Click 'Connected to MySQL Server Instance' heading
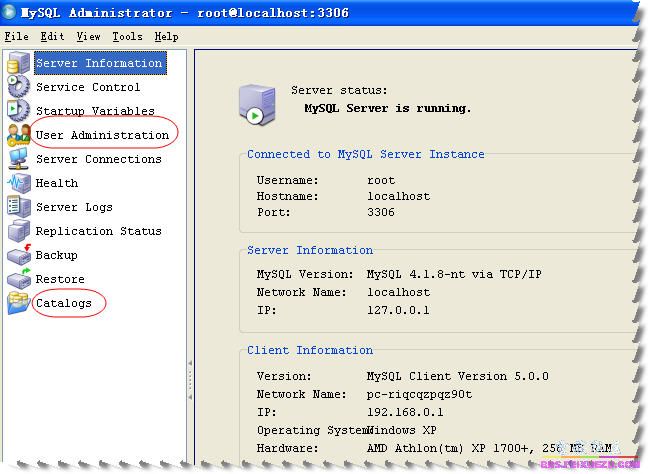This screenshot has width=648, height=474. pos(366,154)
